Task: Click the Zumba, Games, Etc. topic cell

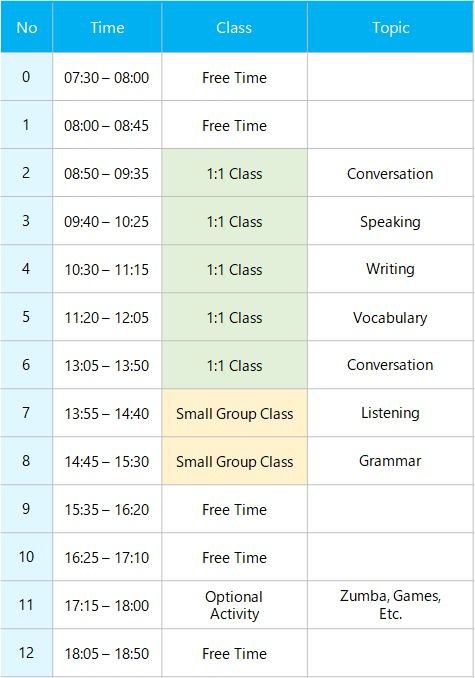Action: point(390,605)
